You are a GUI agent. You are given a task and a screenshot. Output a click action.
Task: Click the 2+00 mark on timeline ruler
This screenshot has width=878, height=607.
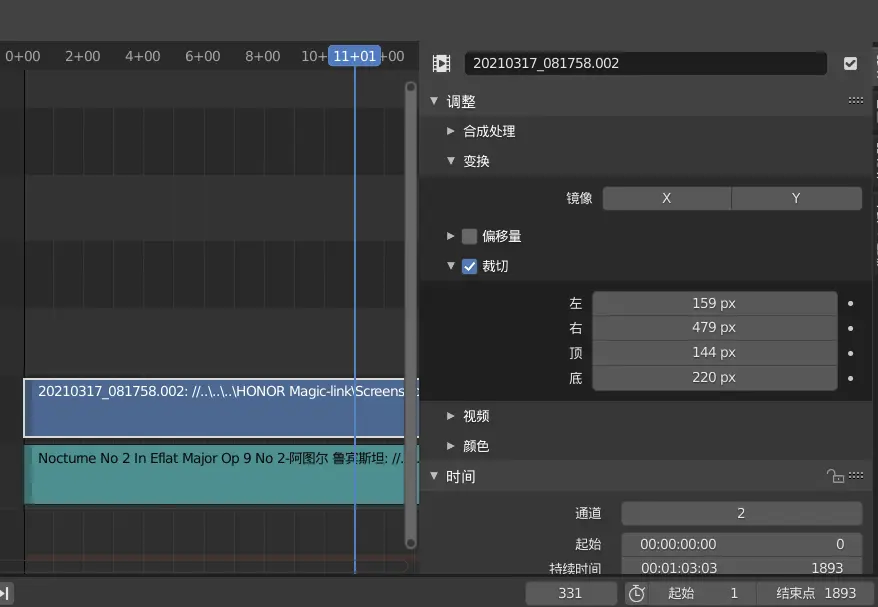pos(82,56)
